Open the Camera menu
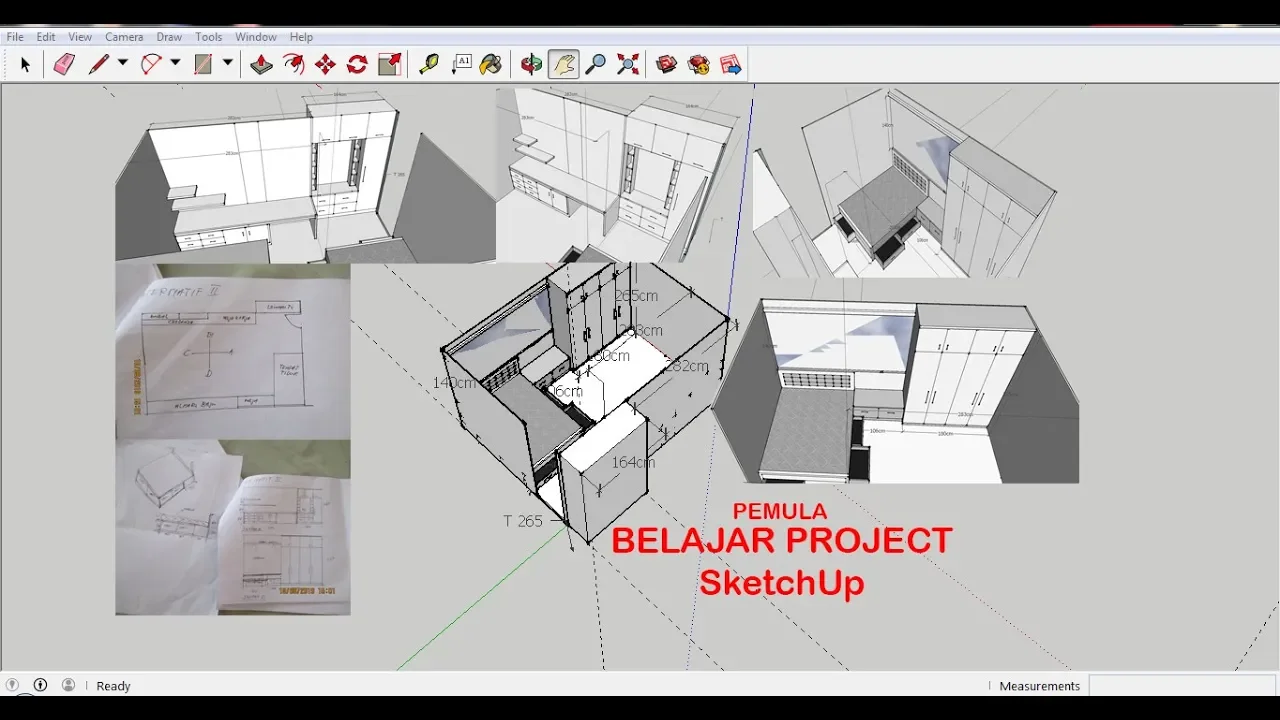The image size is (1280, 720). pos(124,37)
